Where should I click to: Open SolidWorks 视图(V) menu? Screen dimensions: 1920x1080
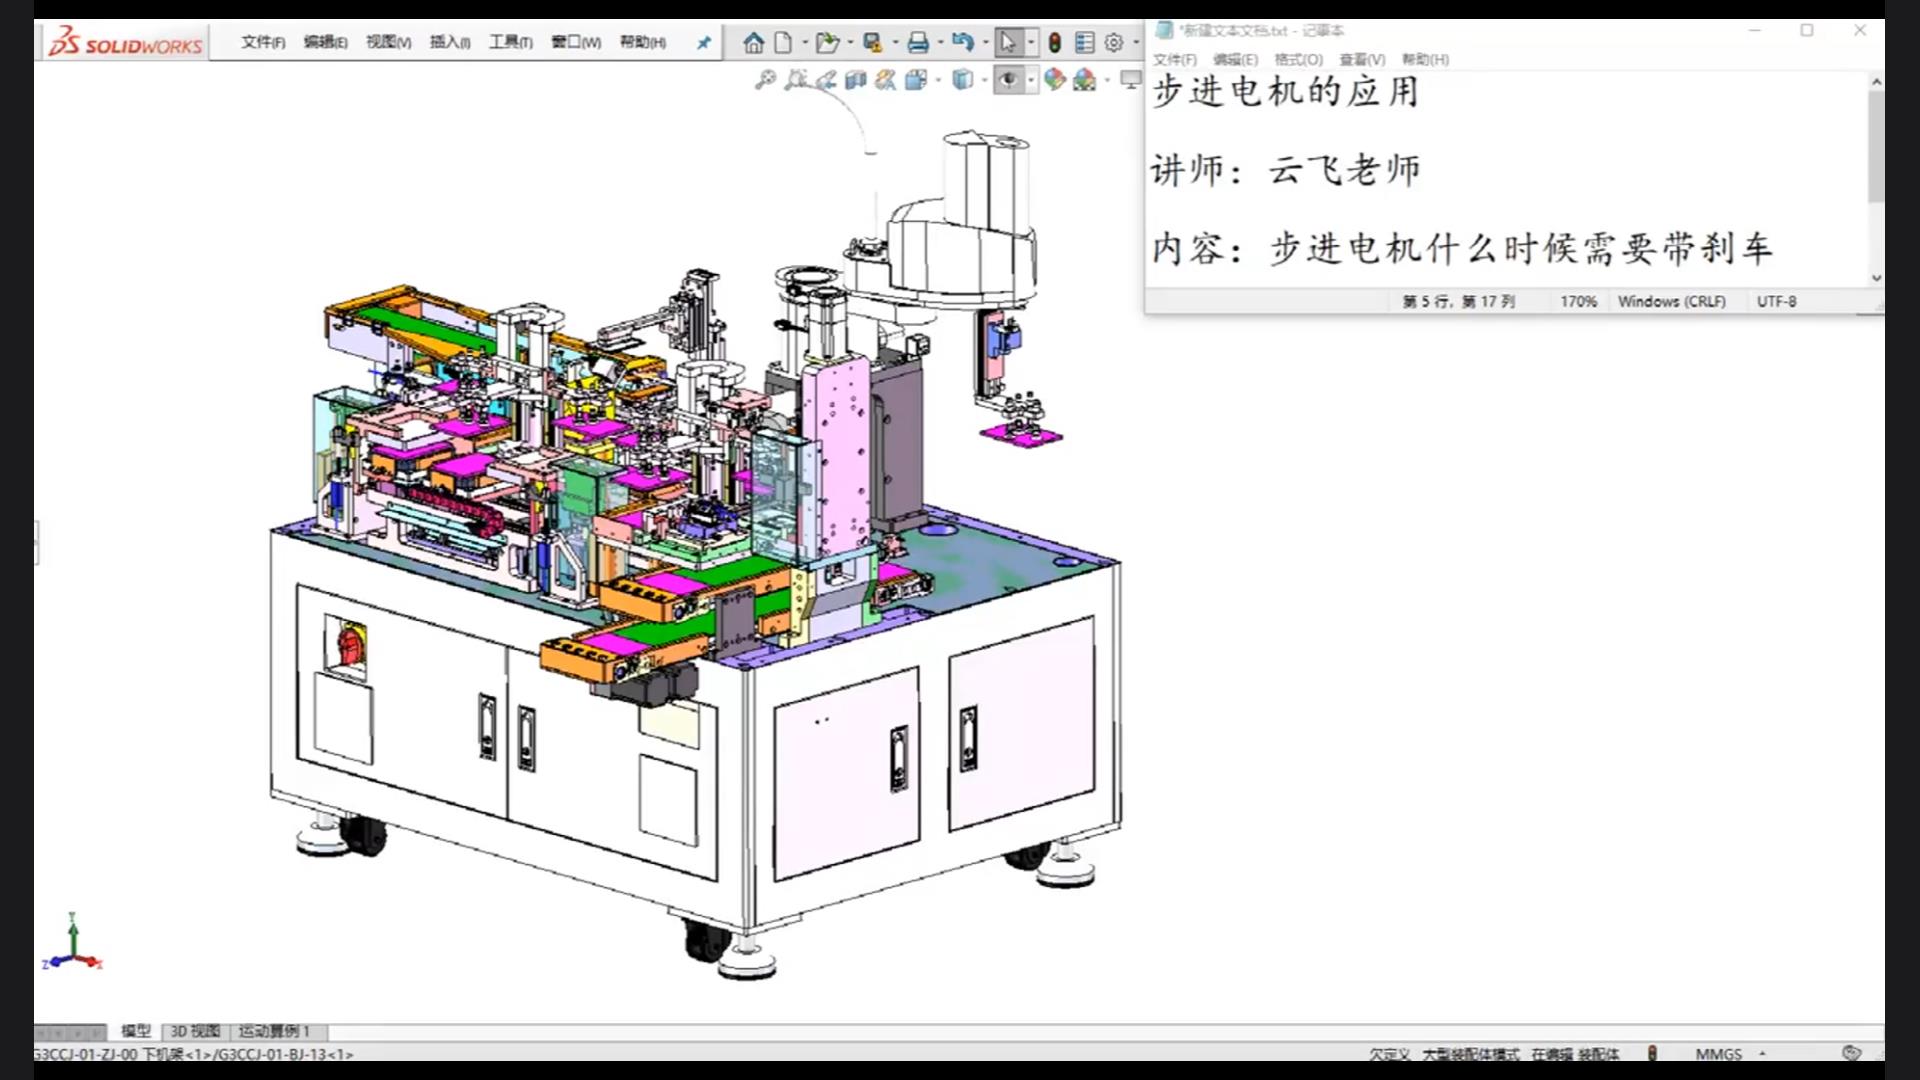388,42
